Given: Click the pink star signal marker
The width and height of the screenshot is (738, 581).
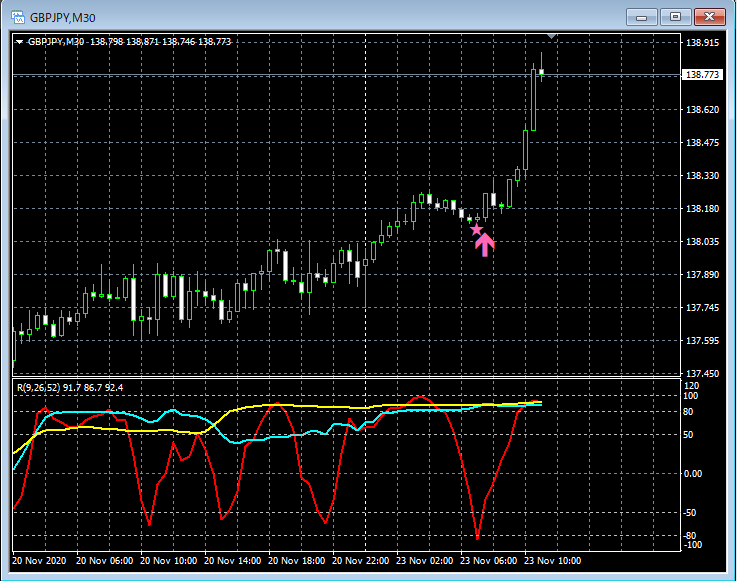Looking at the screenshot, I should click(x=477, y=230).
